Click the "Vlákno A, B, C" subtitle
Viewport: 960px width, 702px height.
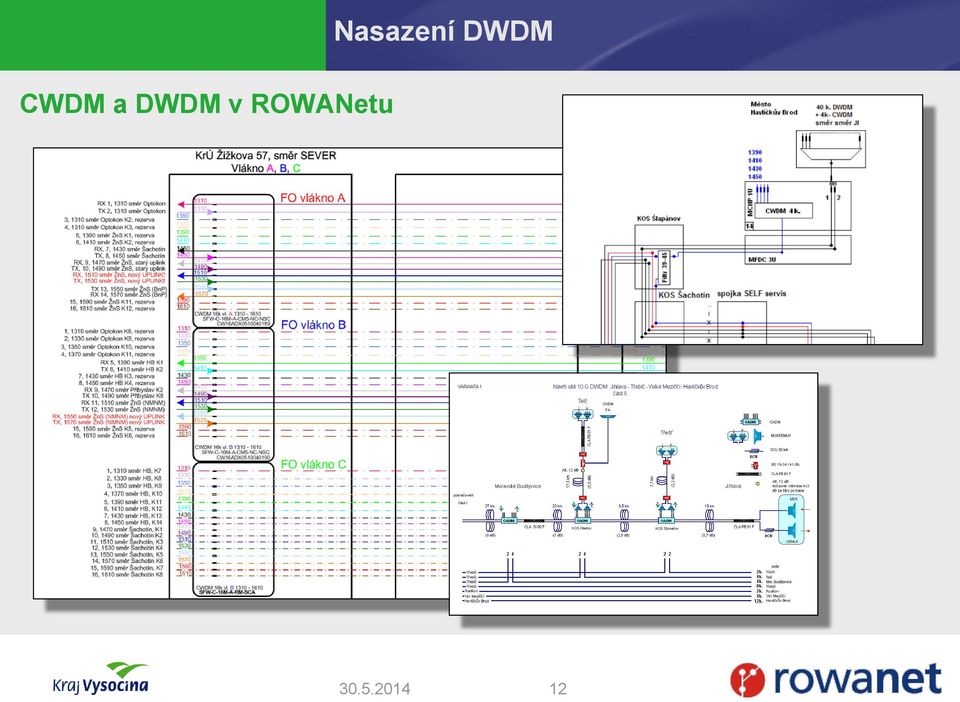tap(266, 168)
